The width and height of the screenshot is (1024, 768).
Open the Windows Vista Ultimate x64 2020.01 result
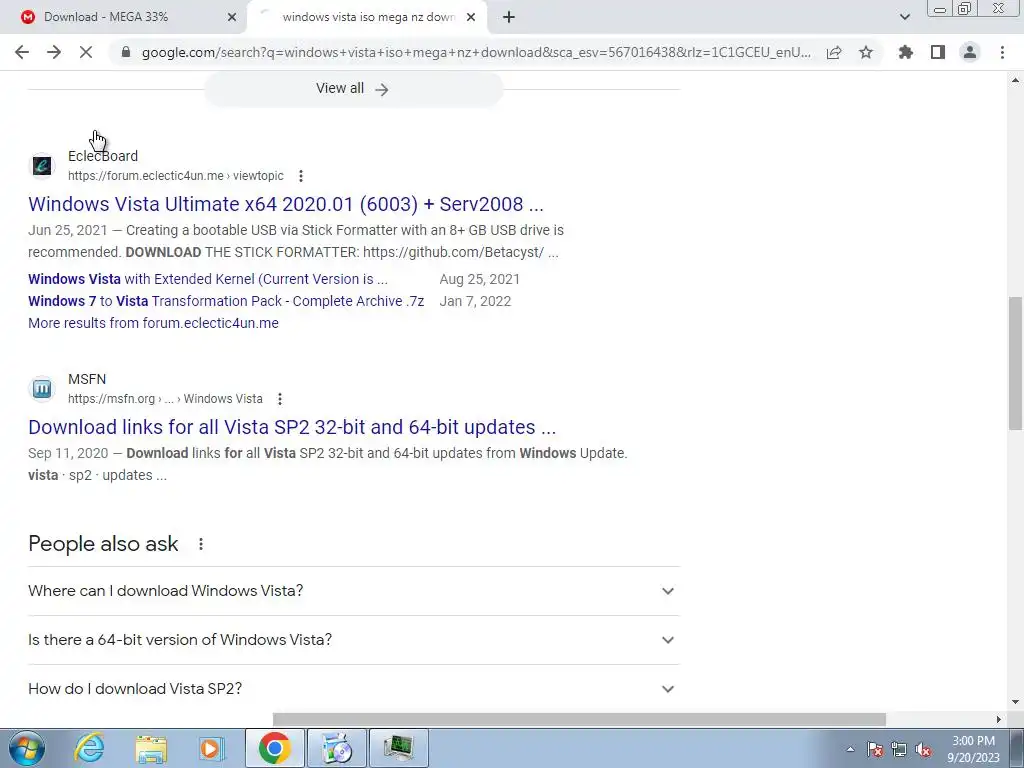click(285, 204)
